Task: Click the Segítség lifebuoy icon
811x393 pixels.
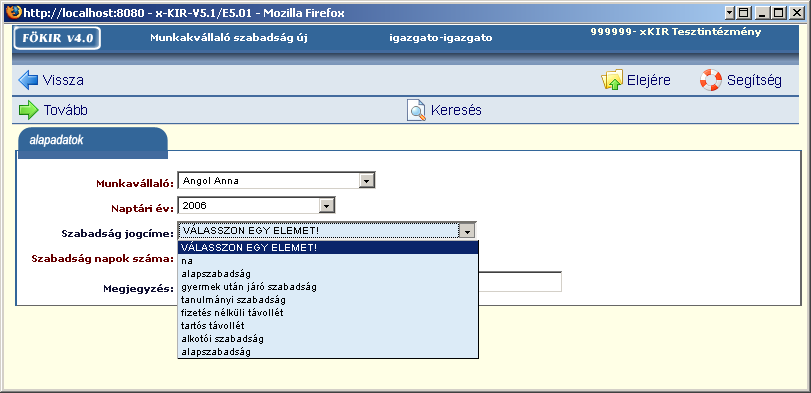Action: coord(710,81)
